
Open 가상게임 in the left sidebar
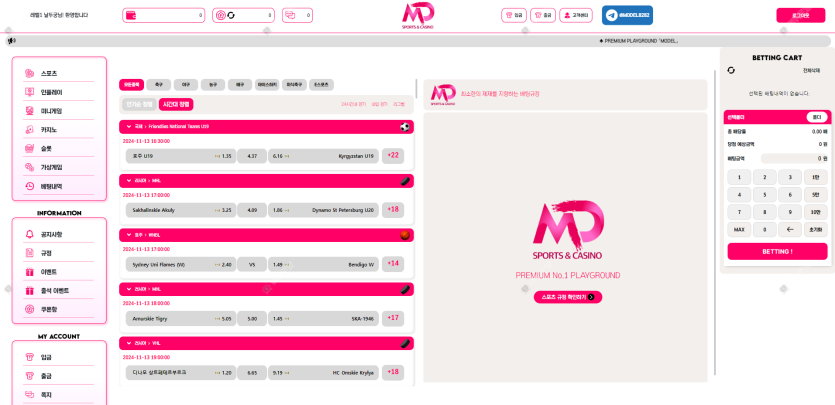click(x=59, y=167)
